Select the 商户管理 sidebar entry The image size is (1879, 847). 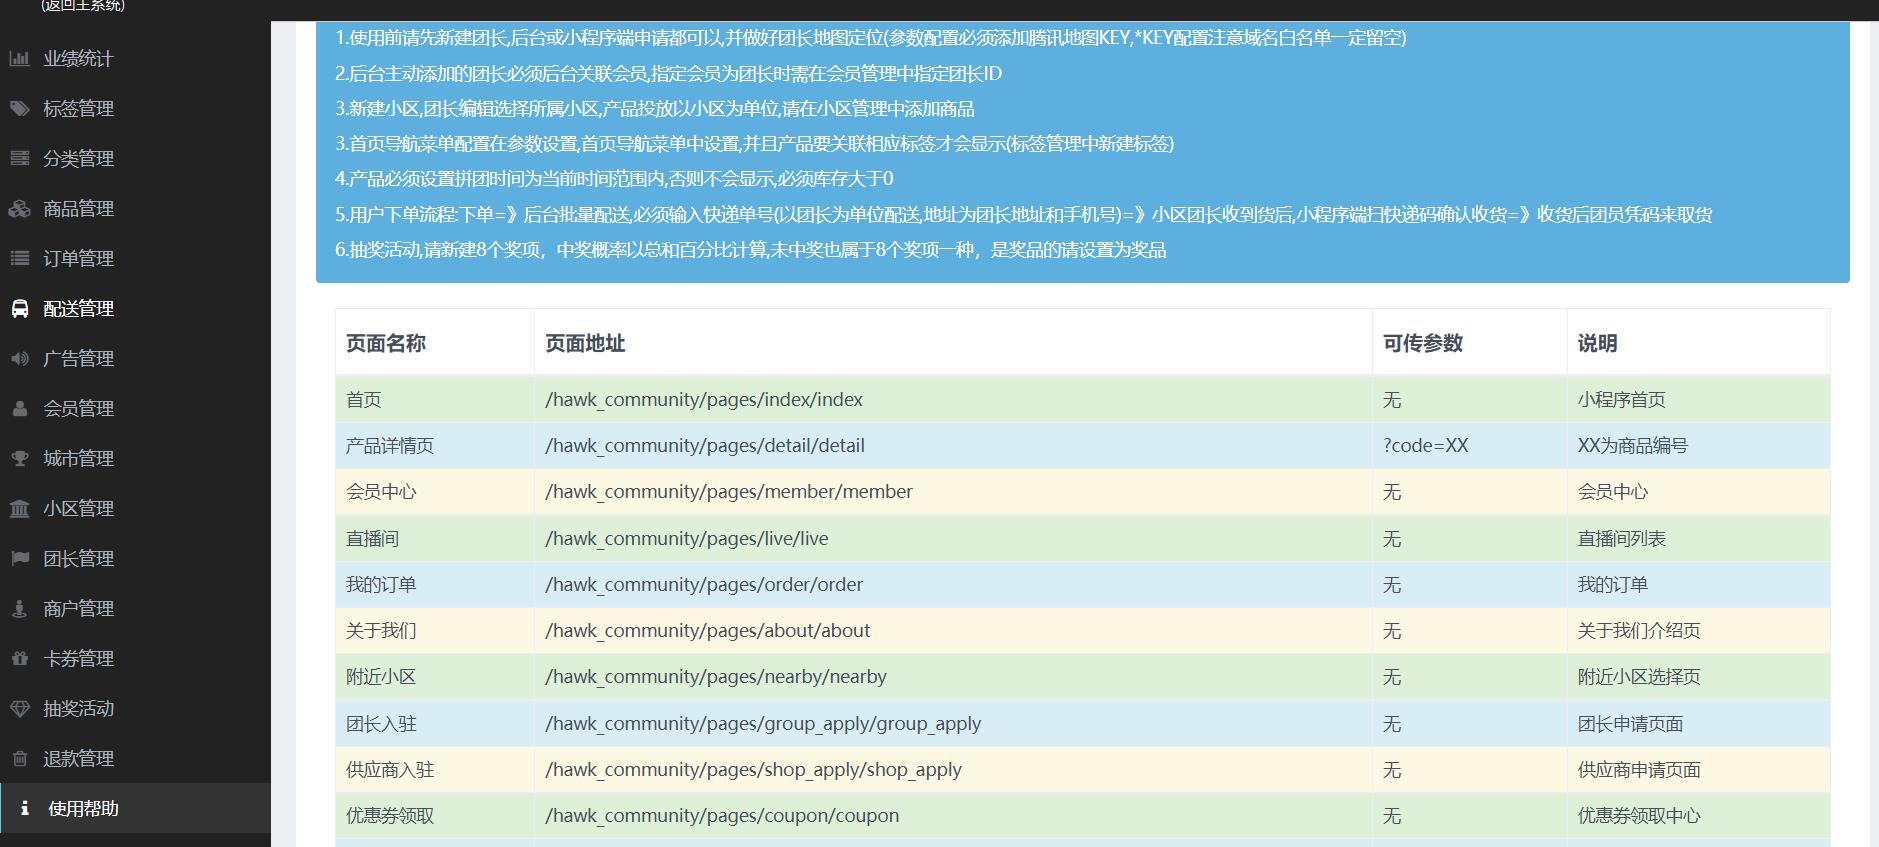click(78, 609)
